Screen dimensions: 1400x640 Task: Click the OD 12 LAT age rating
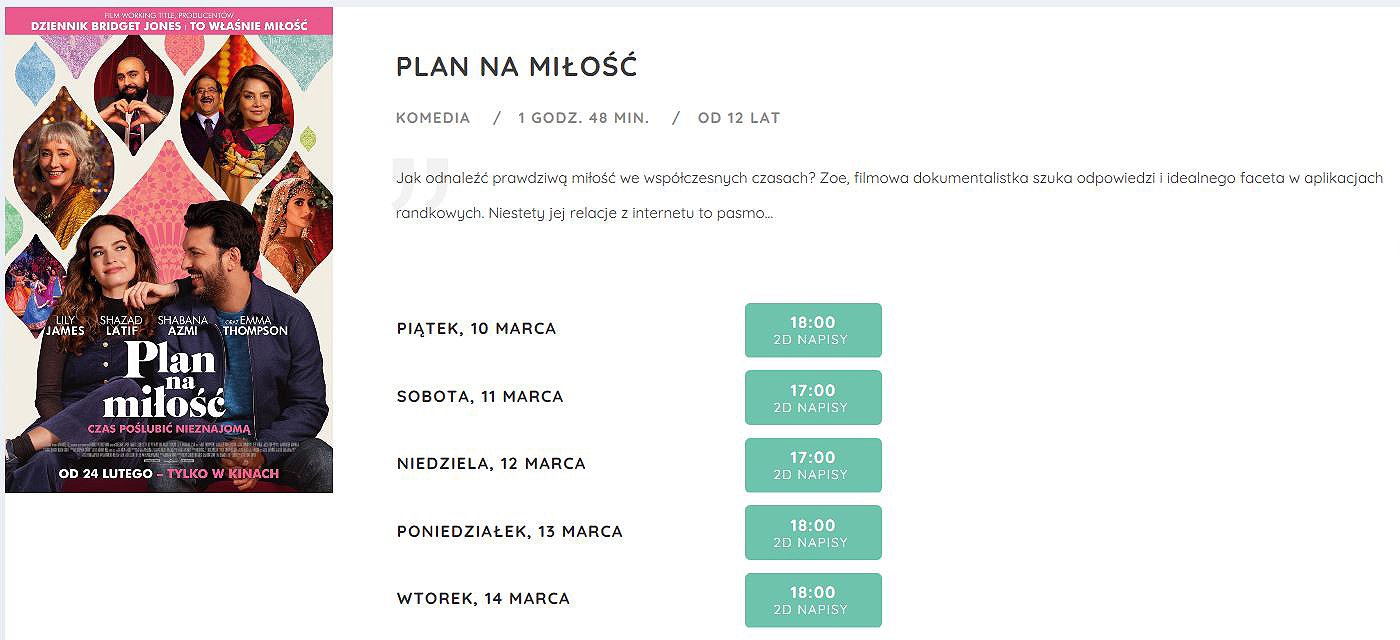click(739, 118)
